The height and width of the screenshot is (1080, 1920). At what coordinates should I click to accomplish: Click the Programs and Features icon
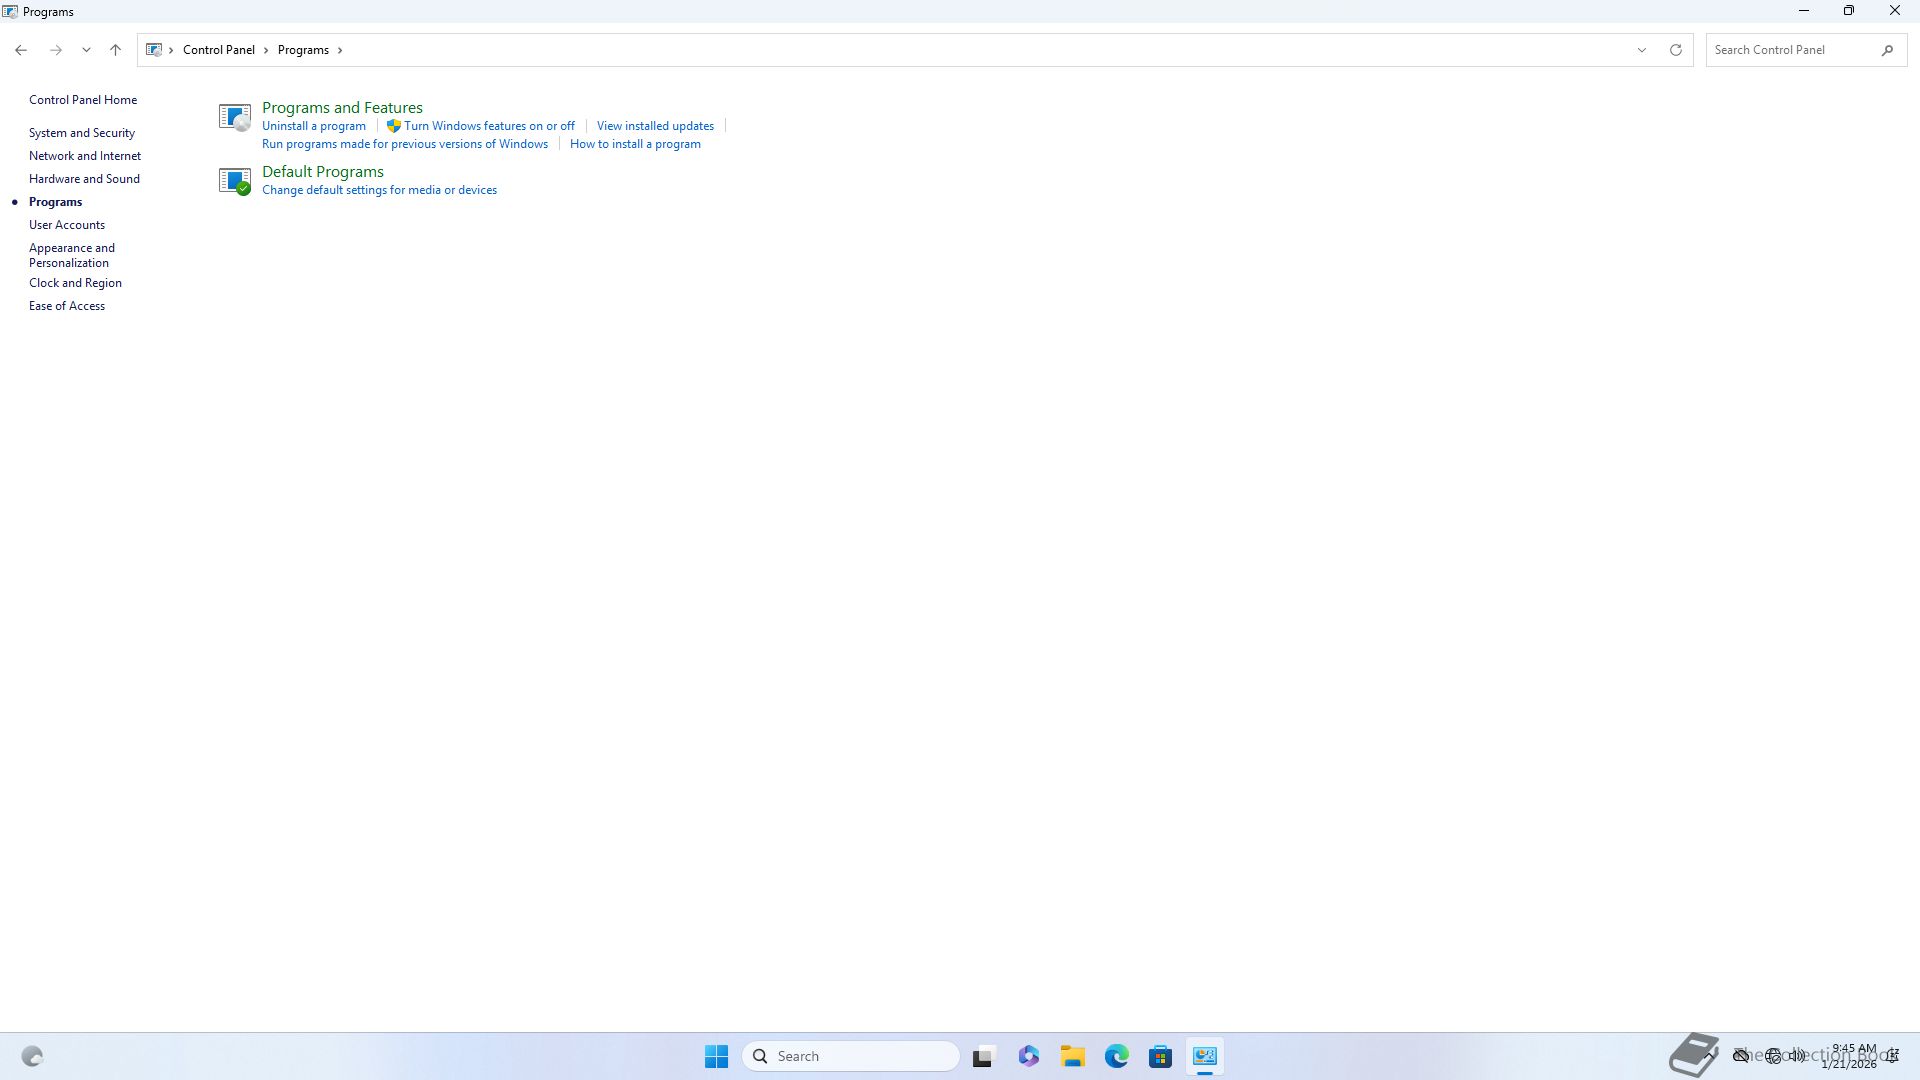pyautogui.click(x=234, y=117)
